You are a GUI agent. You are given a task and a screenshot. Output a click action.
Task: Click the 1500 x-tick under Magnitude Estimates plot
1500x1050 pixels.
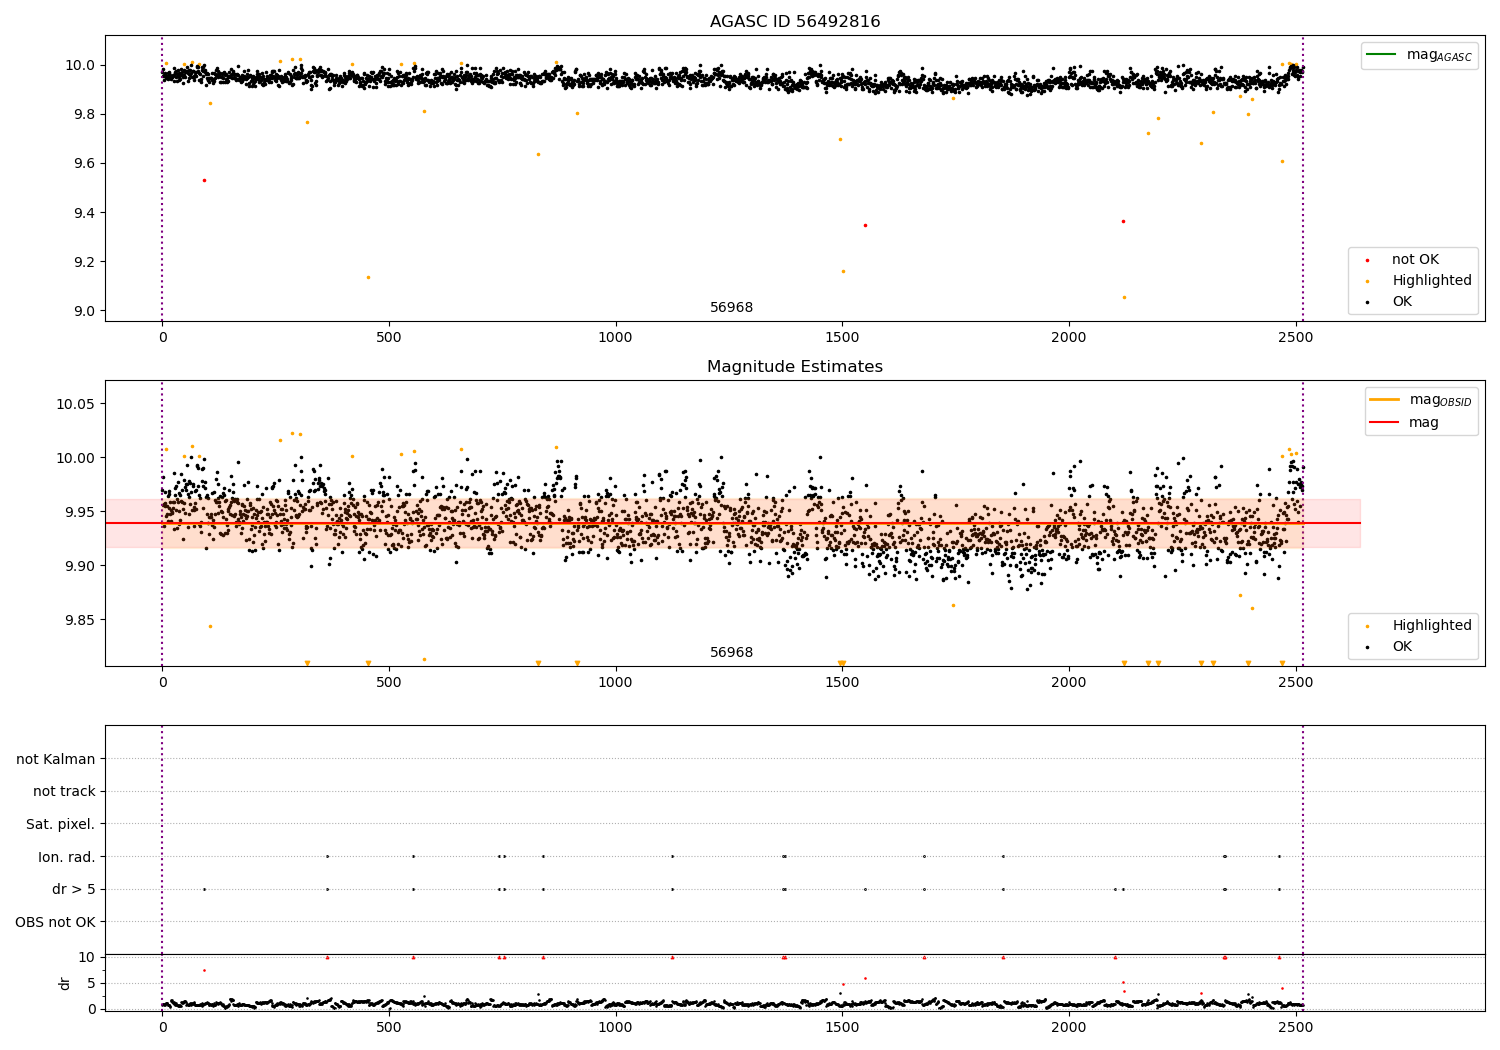[842, 682]
